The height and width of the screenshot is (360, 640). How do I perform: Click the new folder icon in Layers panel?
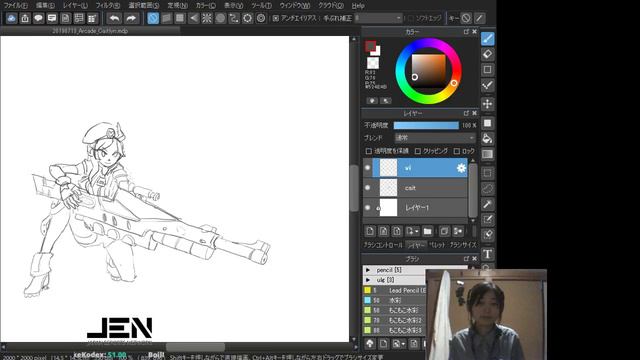[427, 231]
